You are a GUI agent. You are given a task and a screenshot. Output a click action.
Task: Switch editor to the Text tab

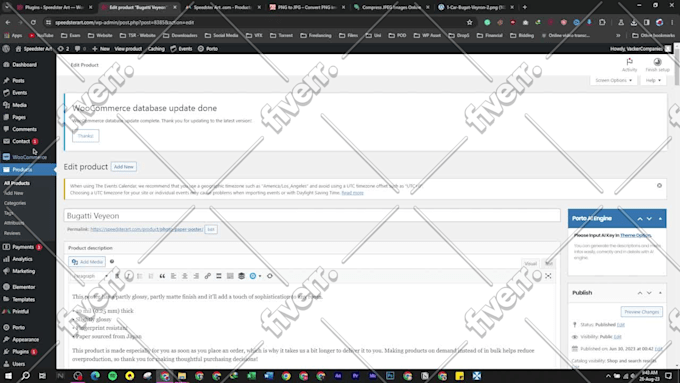point(549,263)
